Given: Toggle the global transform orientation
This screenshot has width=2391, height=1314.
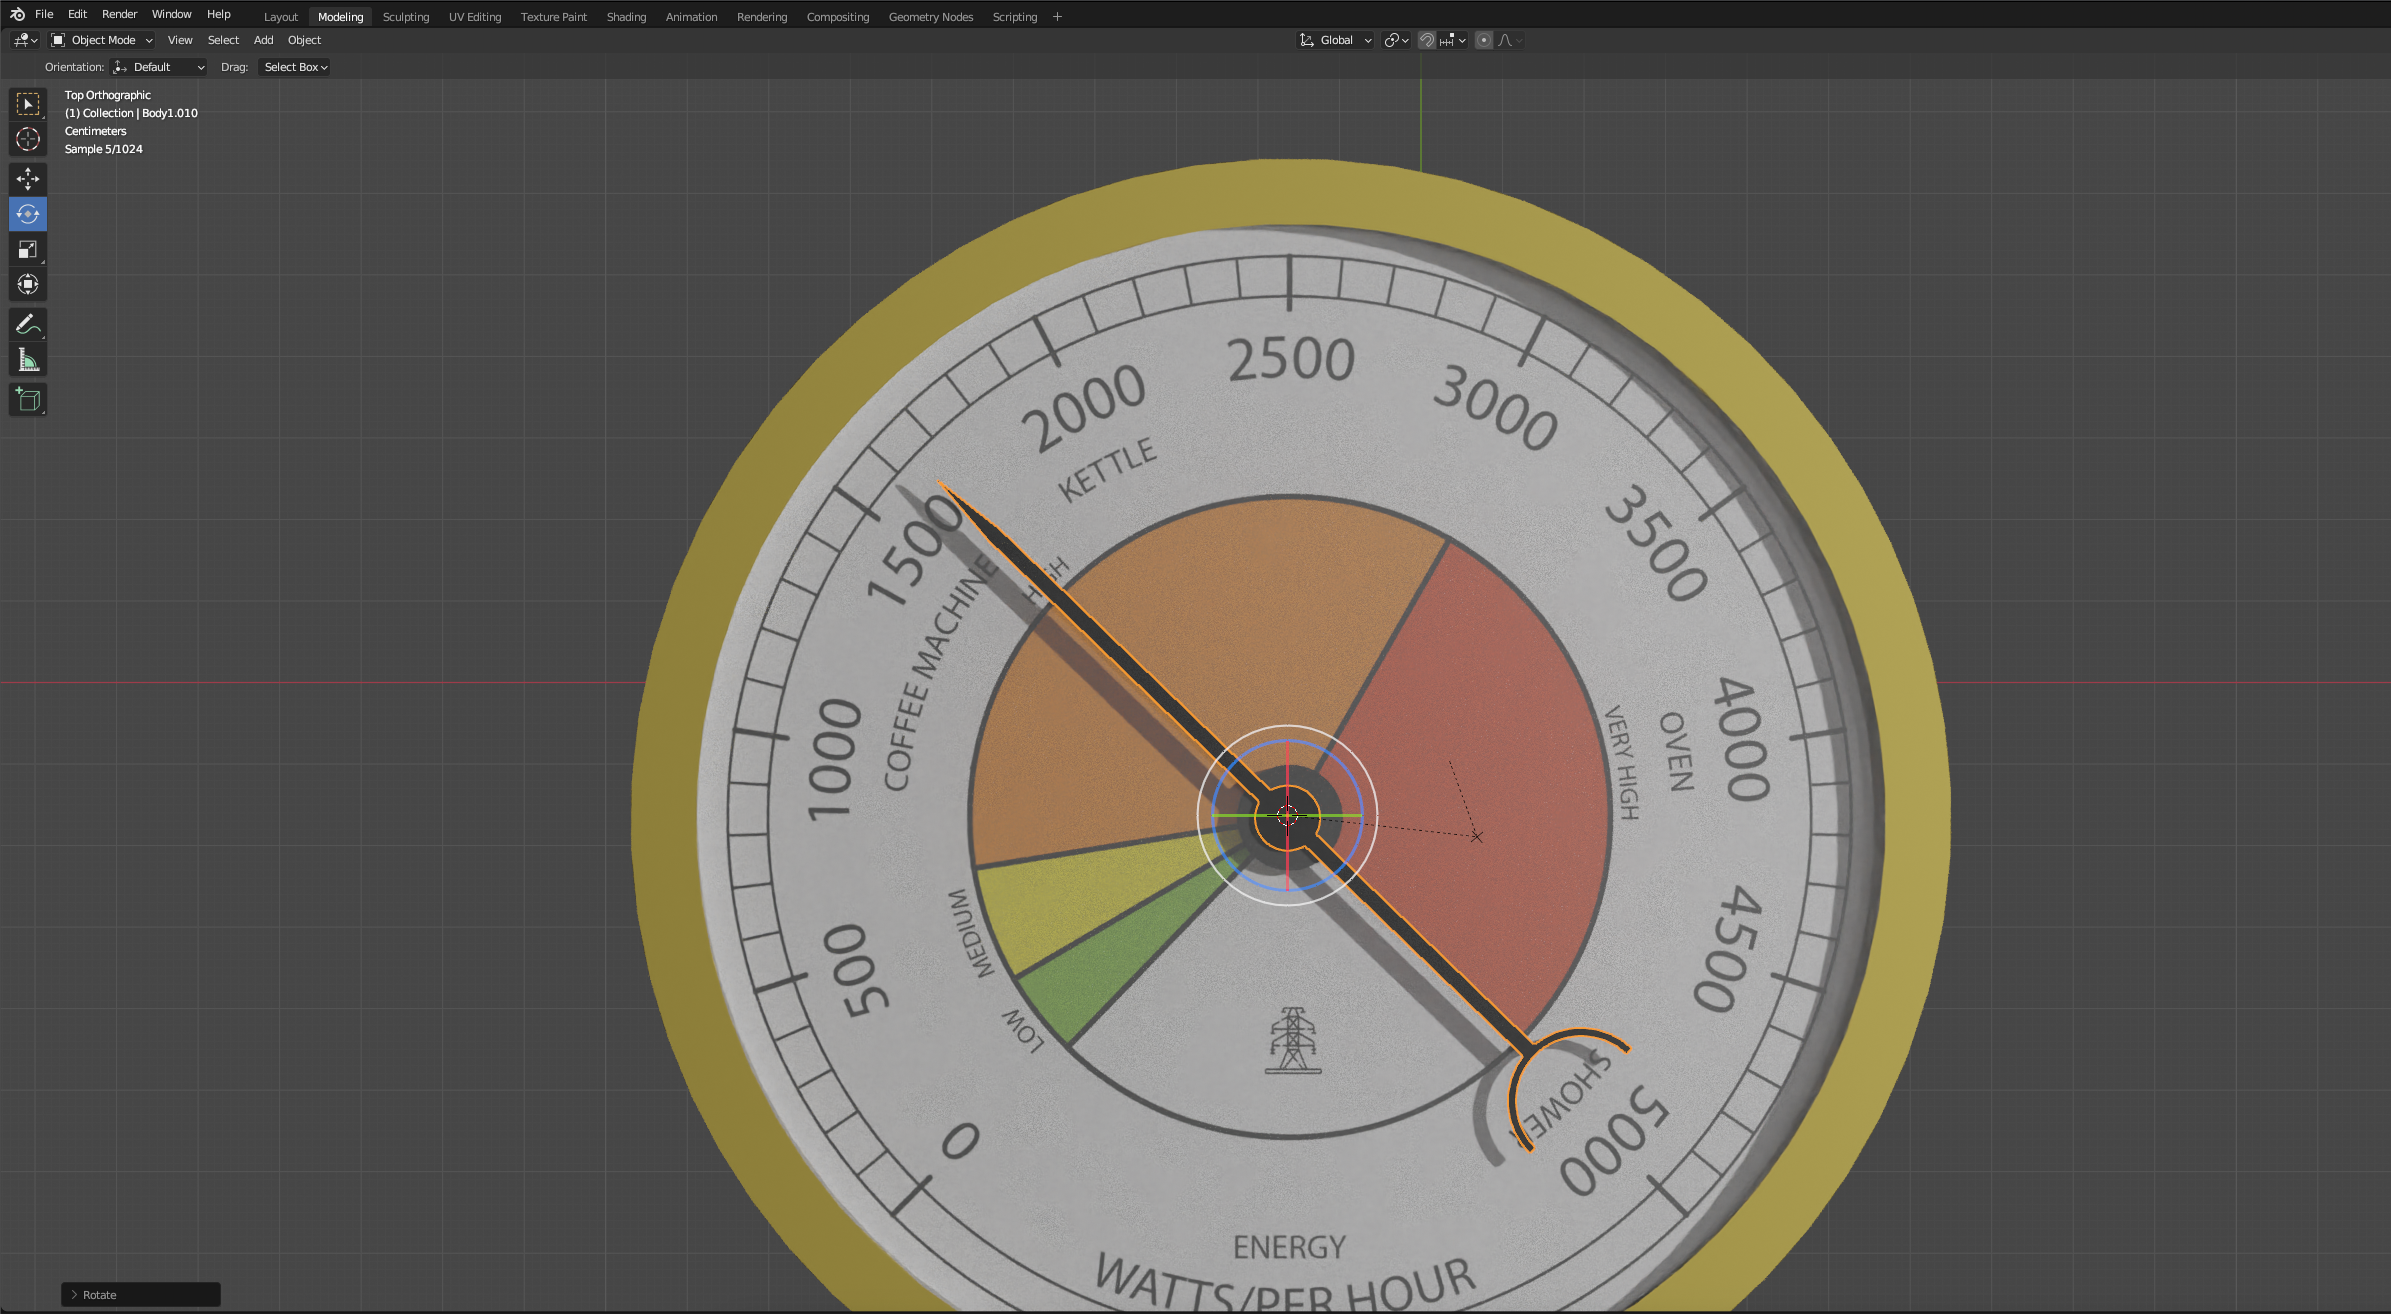Looking at the screenshot, I should 1335,40.
